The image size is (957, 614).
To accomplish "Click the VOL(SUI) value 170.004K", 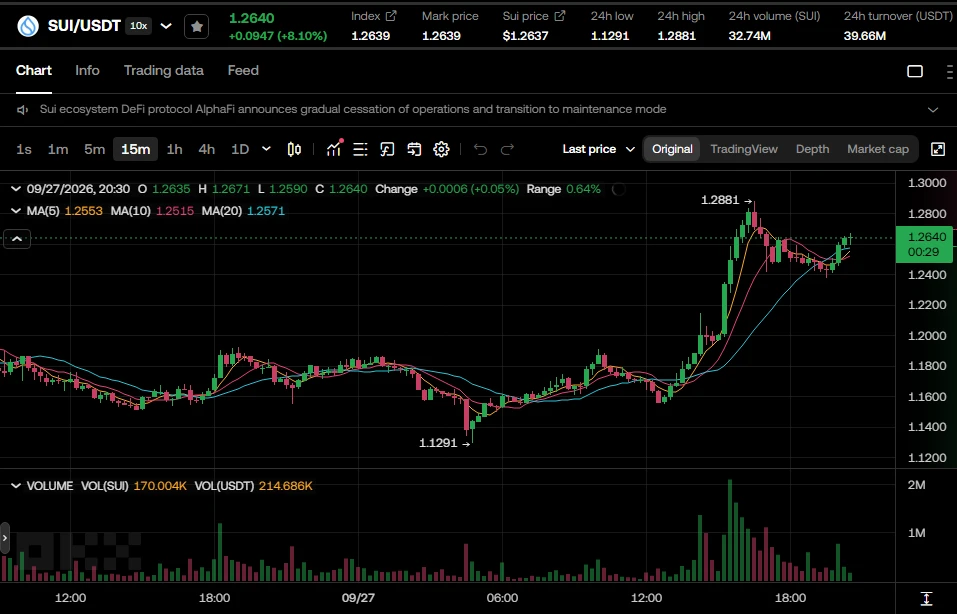I will point(160,486).
